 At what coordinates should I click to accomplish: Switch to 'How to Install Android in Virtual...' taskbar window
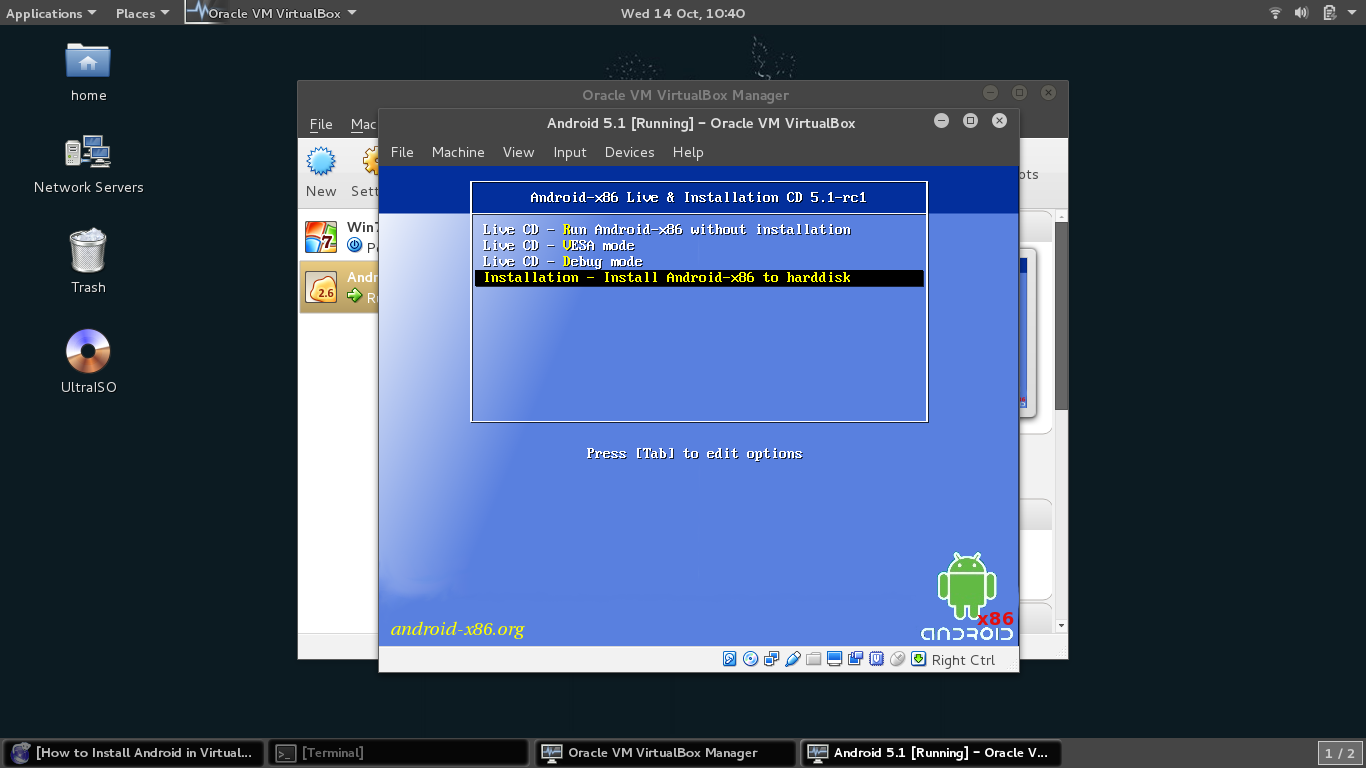pyautogui.click(x=135, y=753)
